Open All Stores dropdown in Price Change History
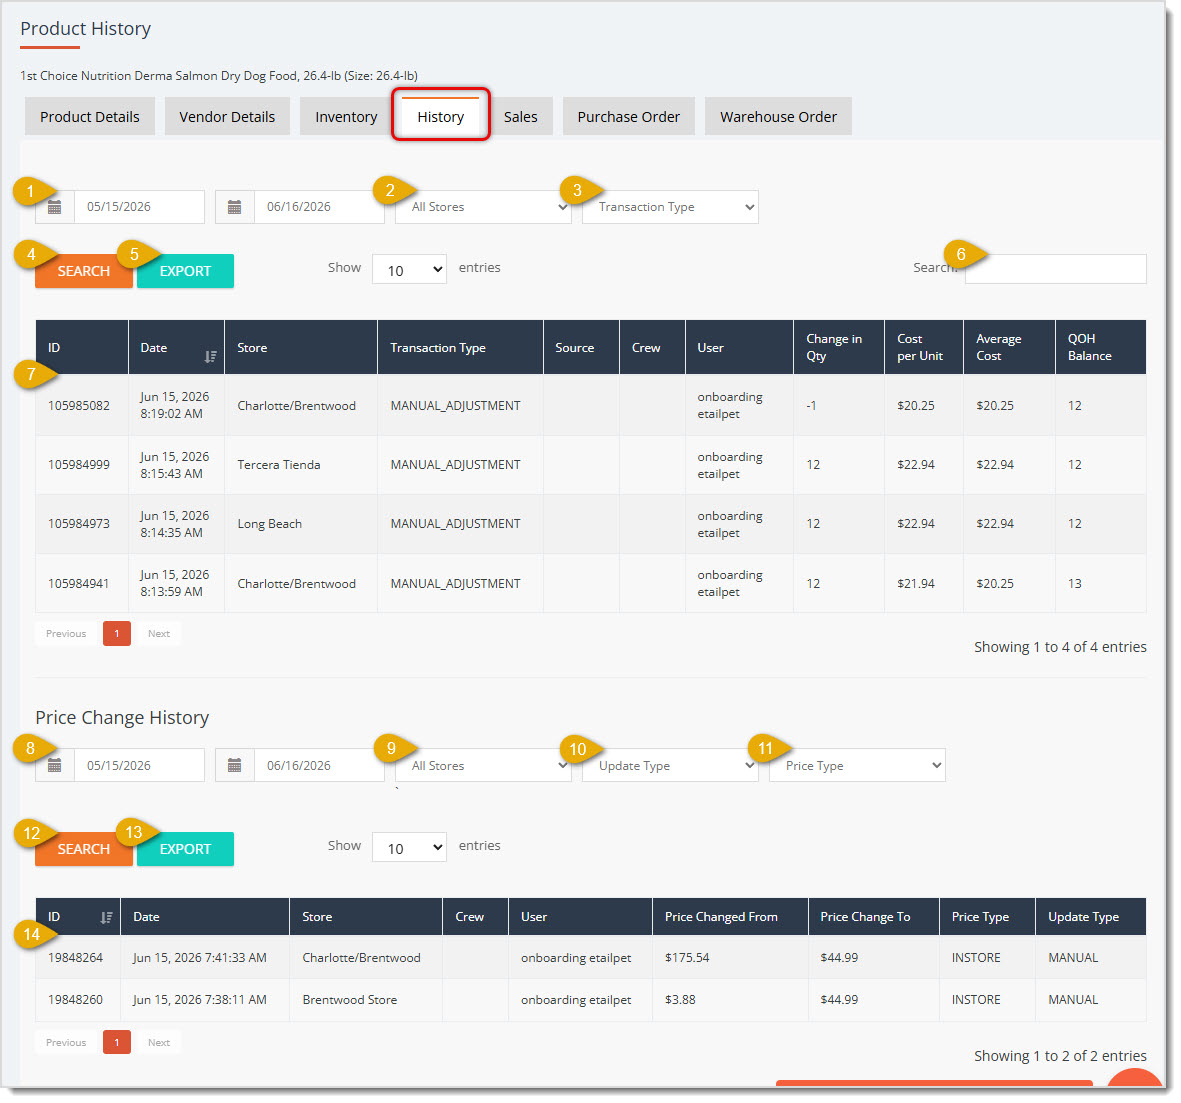Screen dimensions: 1181x1103 tap(484, 765)
